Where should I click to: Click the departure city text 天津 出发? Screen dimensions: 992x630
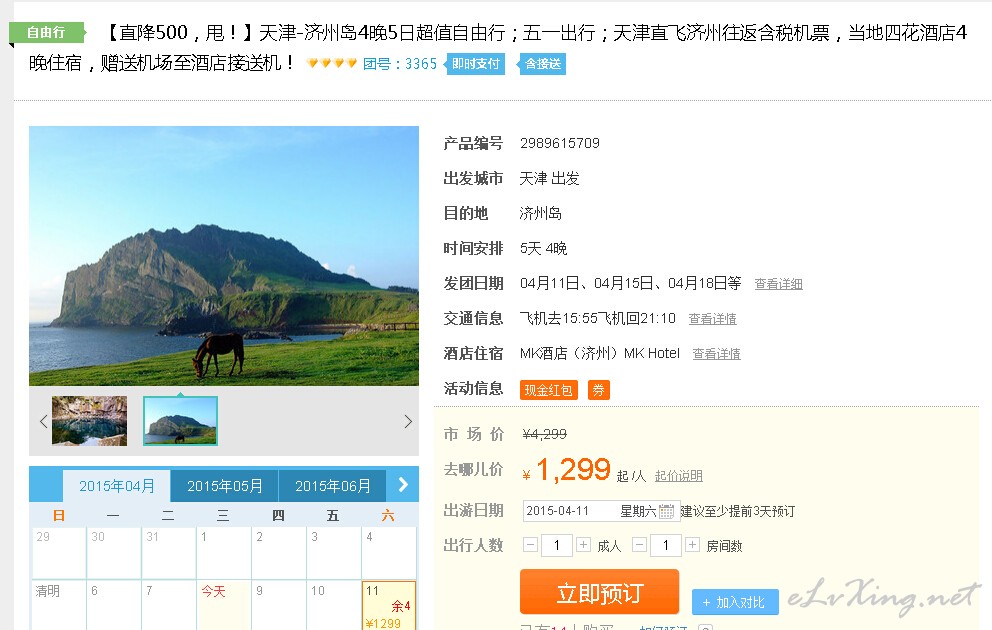coord(549,179)
